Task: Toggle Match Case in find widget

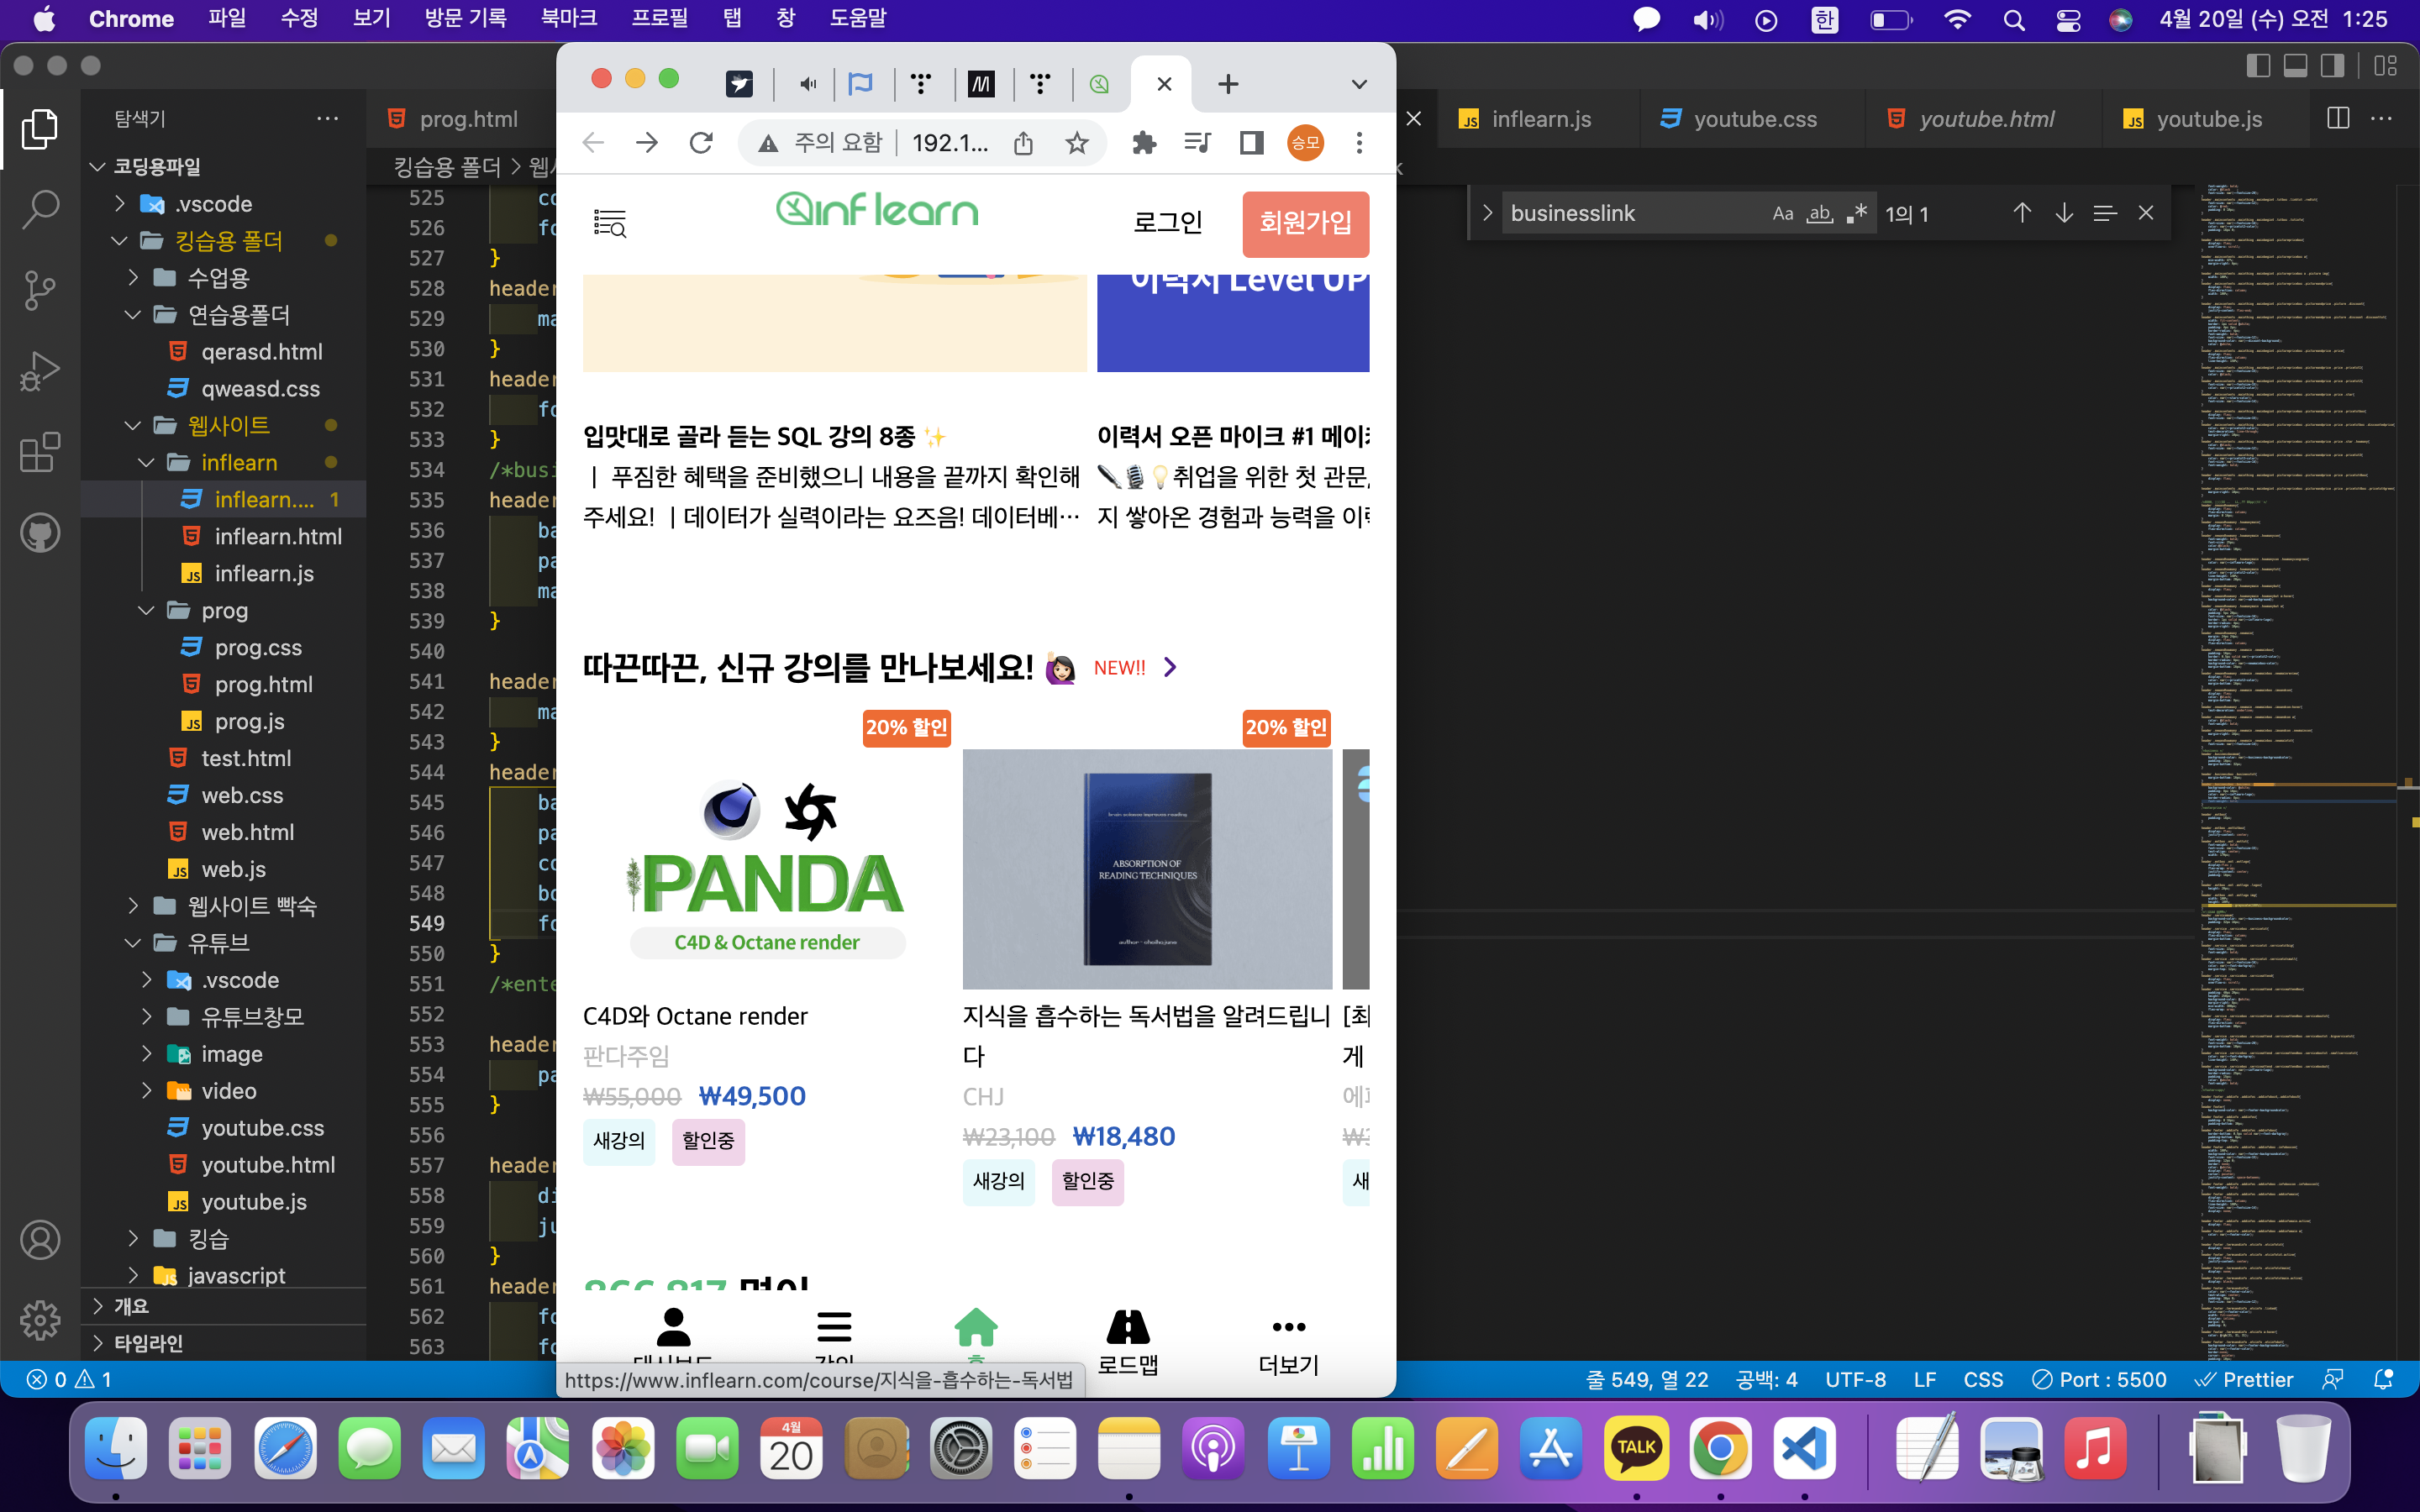Action: (1782, 213)
